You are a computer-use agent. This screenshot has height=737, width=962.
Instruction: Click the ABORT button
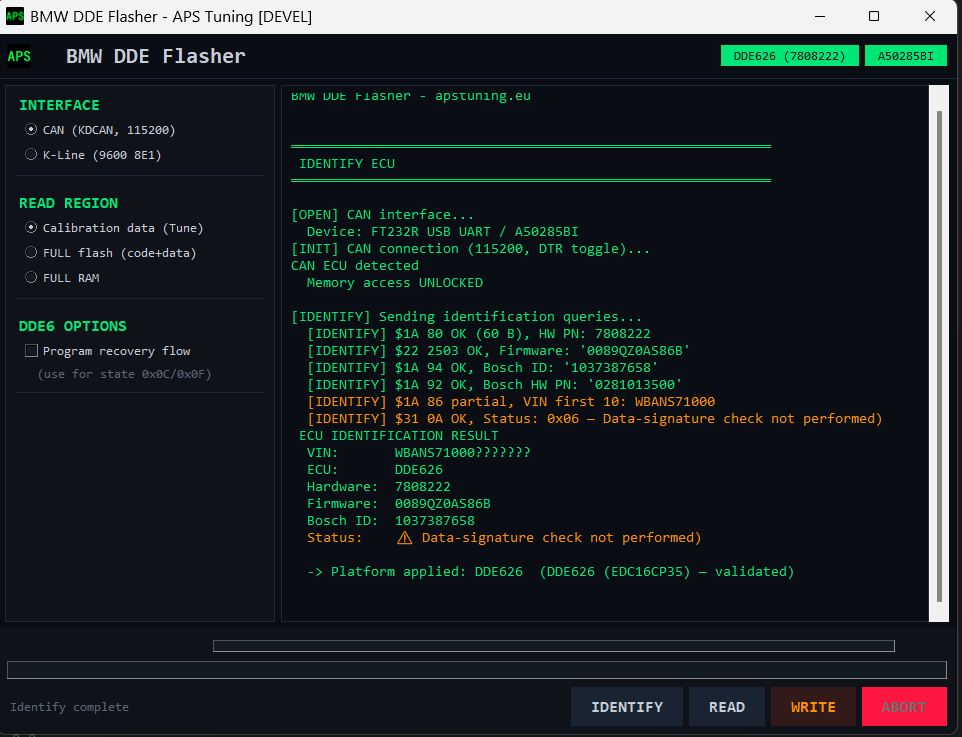904,707
